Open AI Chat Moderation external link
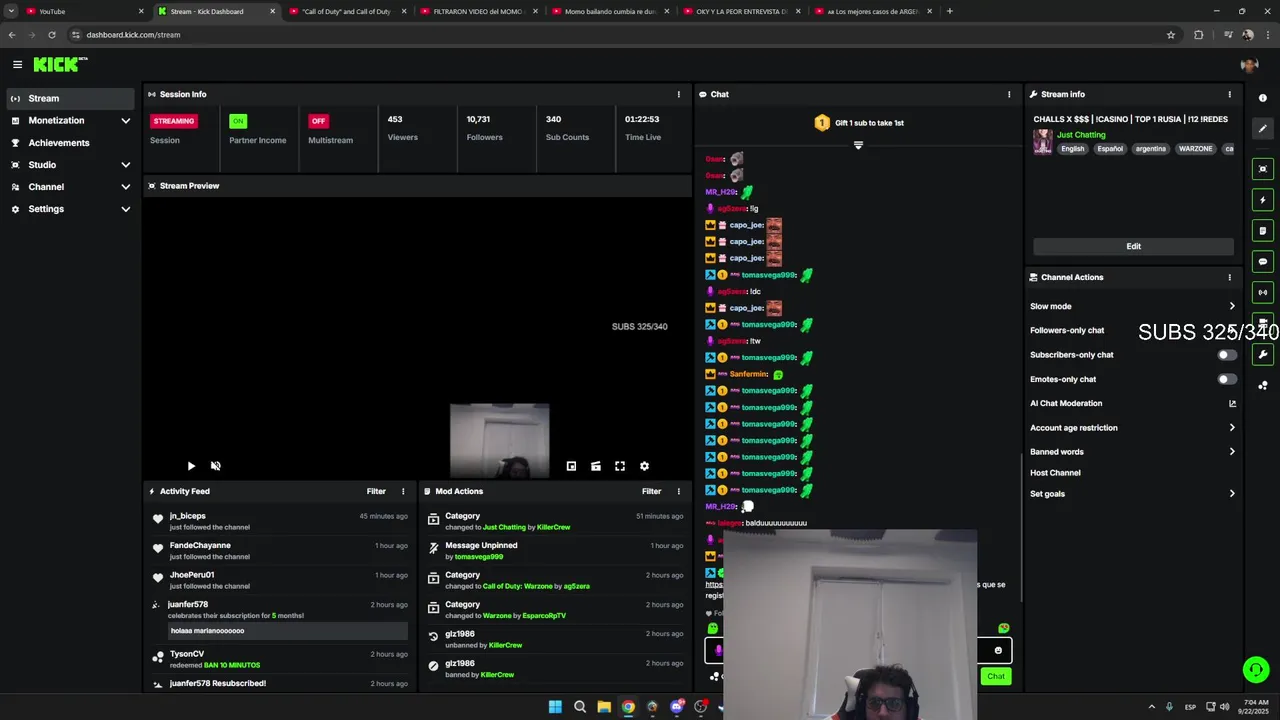This screenshot has height=720, width=1280. click(x=1232, y=404)
